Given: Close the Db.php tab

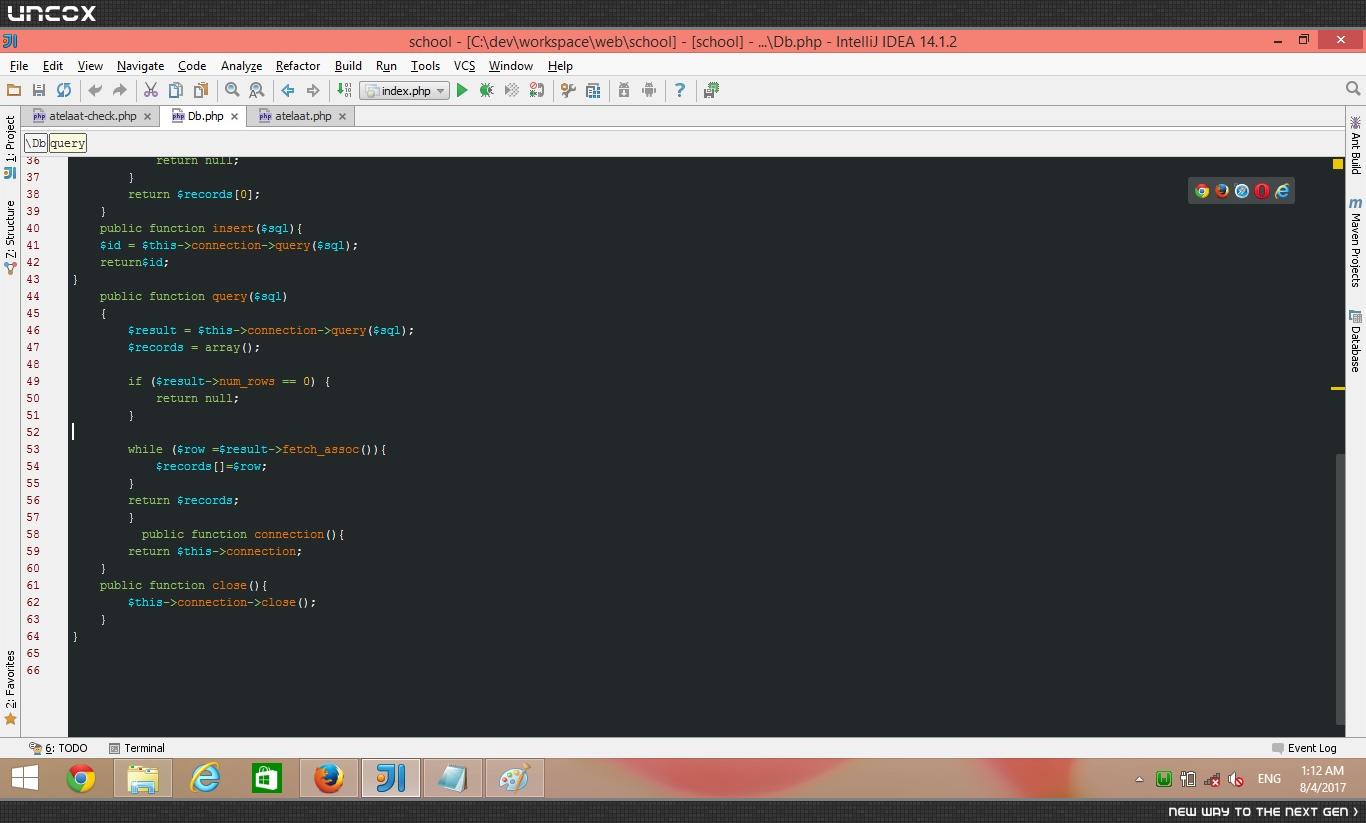Looking at the screenshot, I should click(235, 116).
